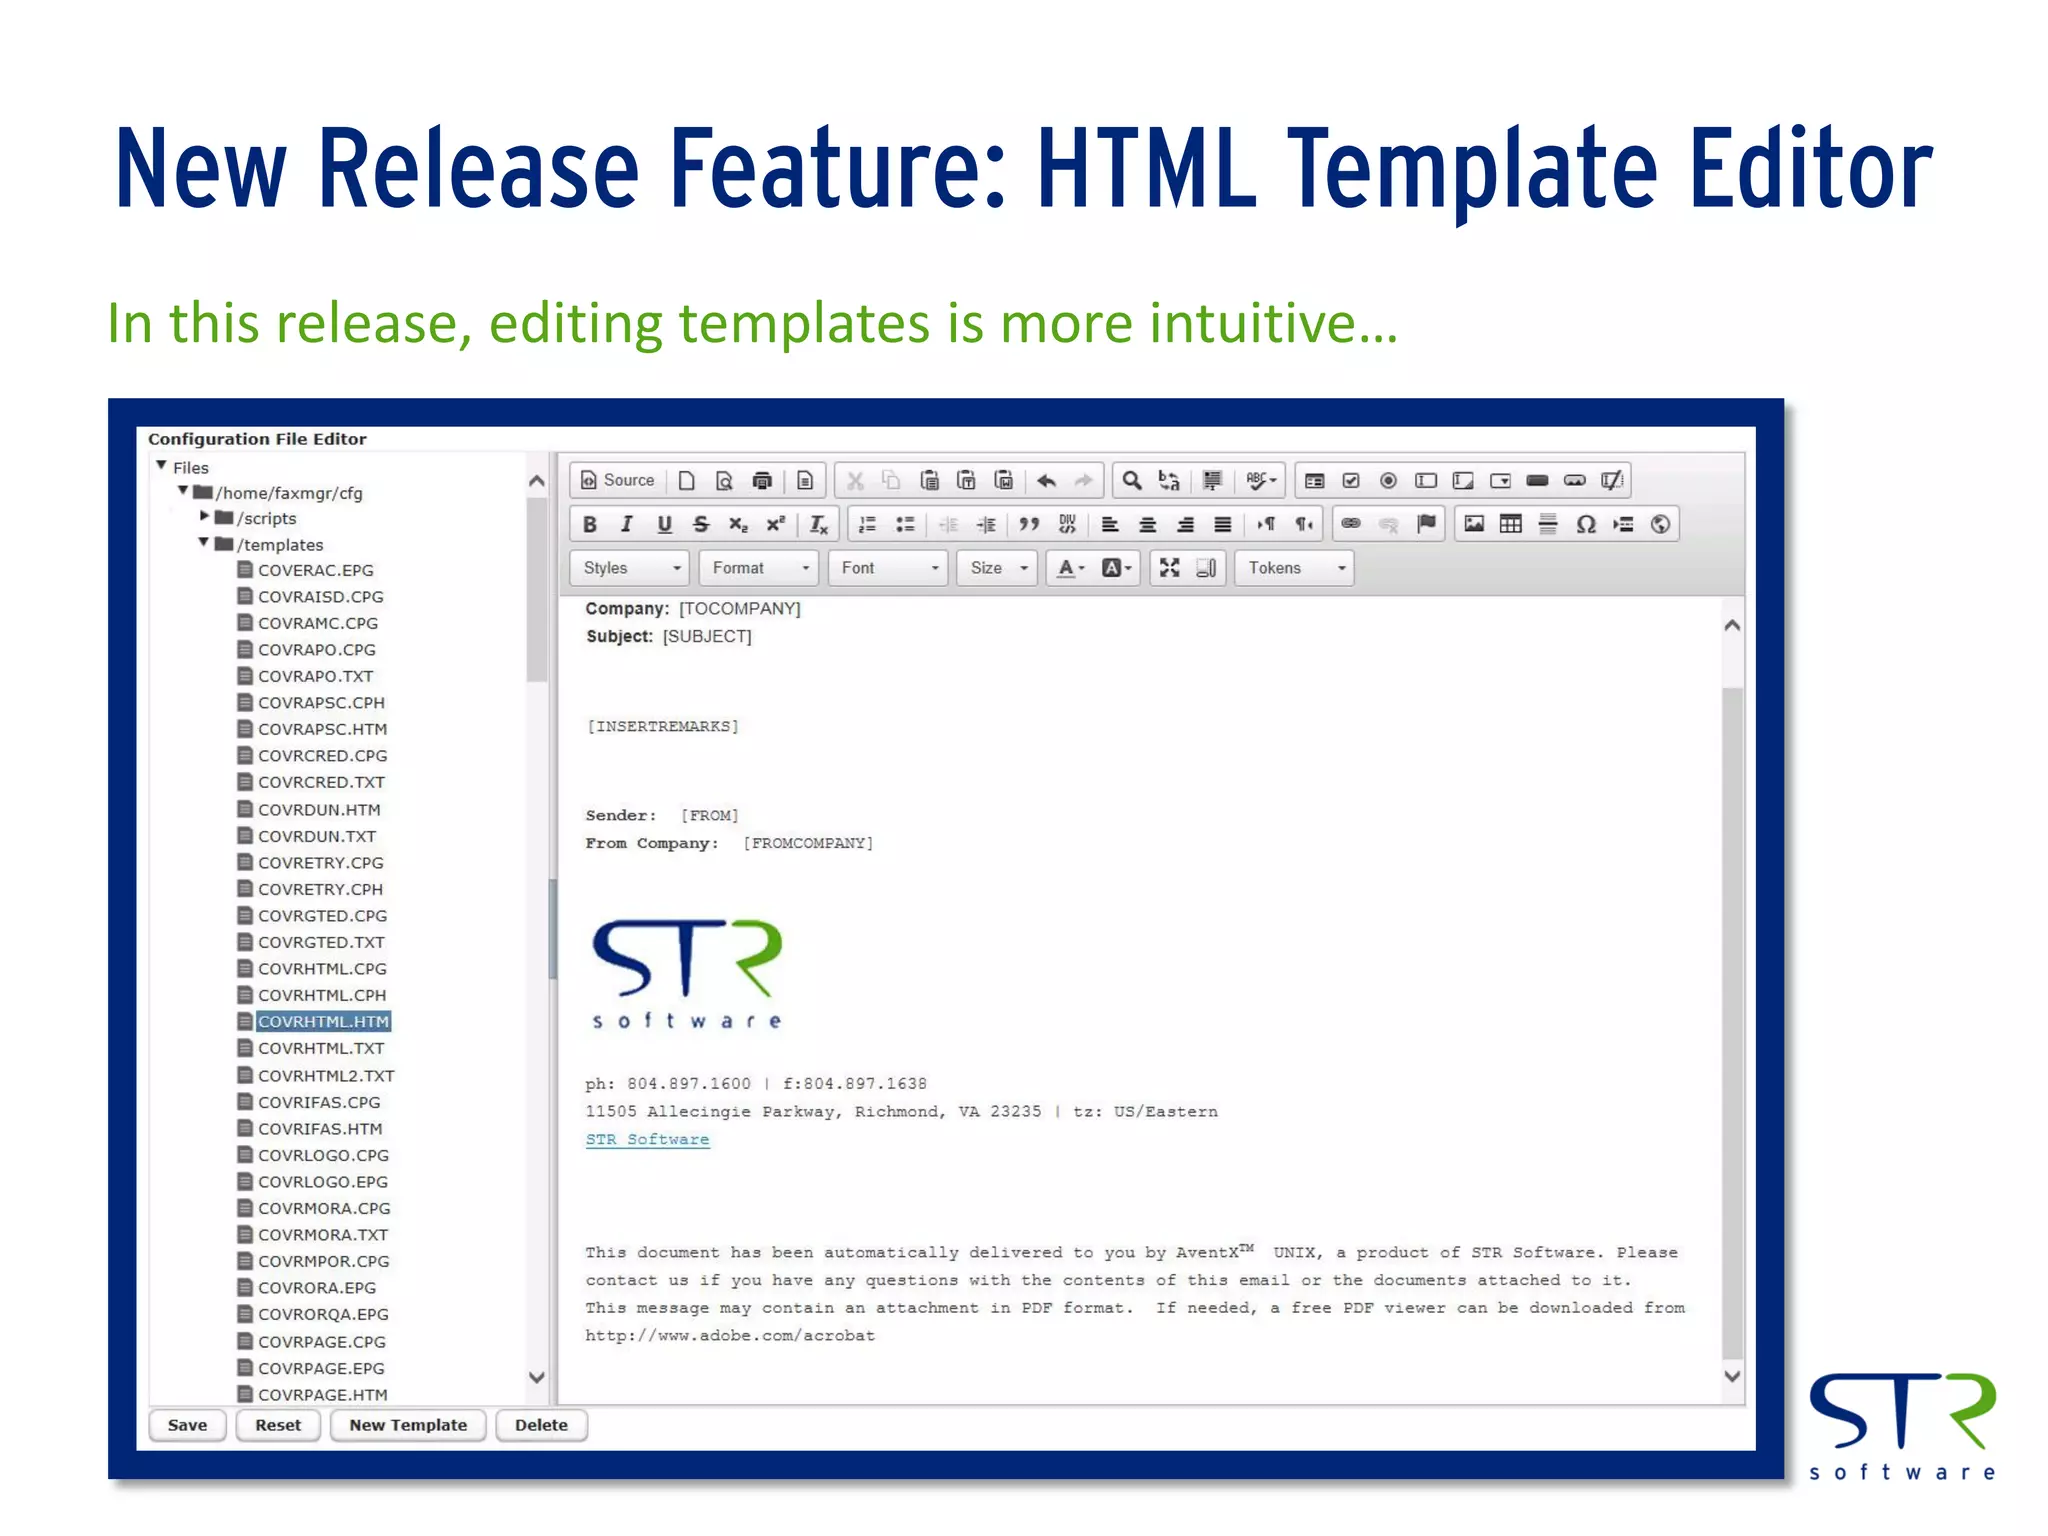
Task: Open the Tokens dropdown
Action: [x=1295, y=568]
